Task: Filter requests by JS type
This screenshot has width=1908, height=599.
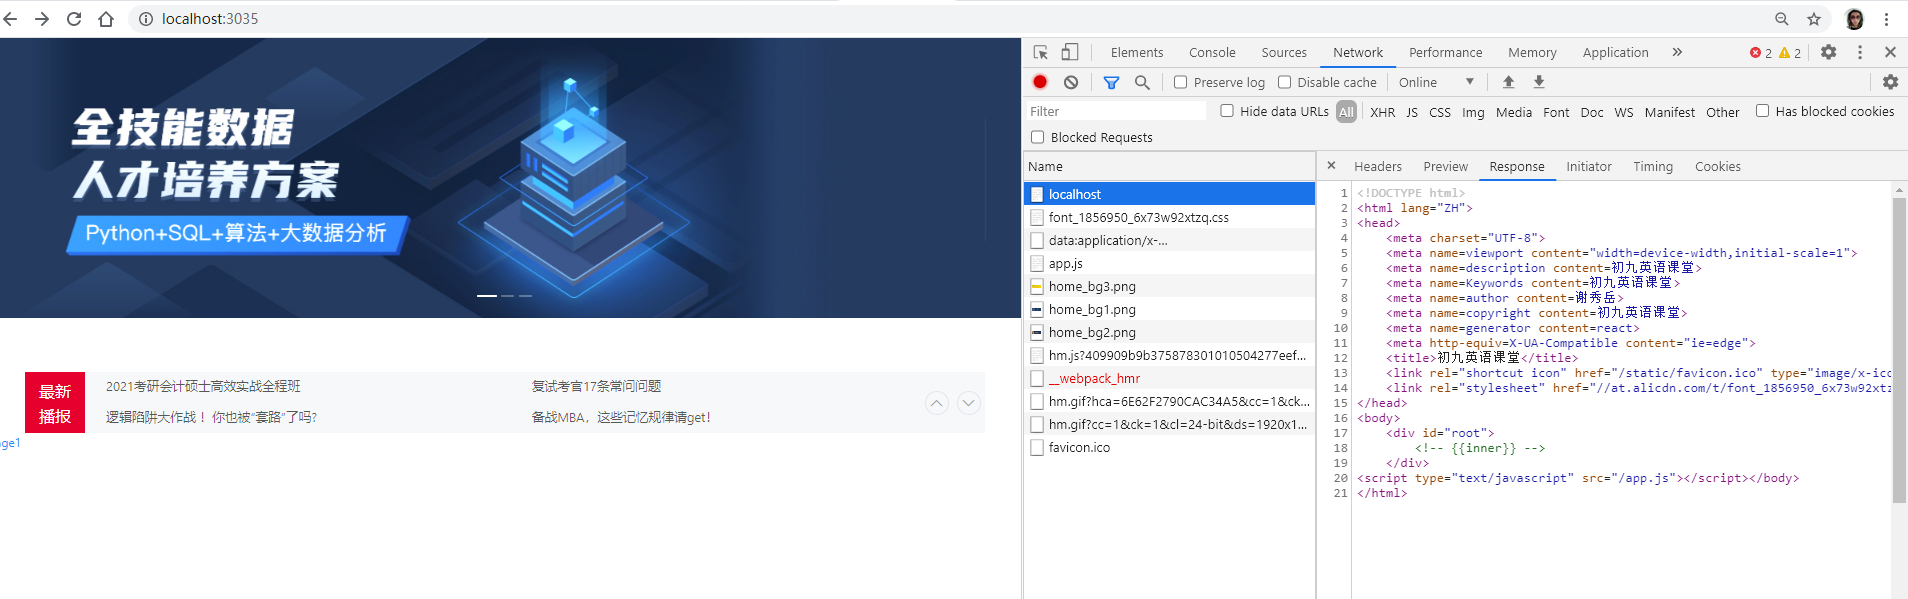Action: click(x=1412, y=112)
